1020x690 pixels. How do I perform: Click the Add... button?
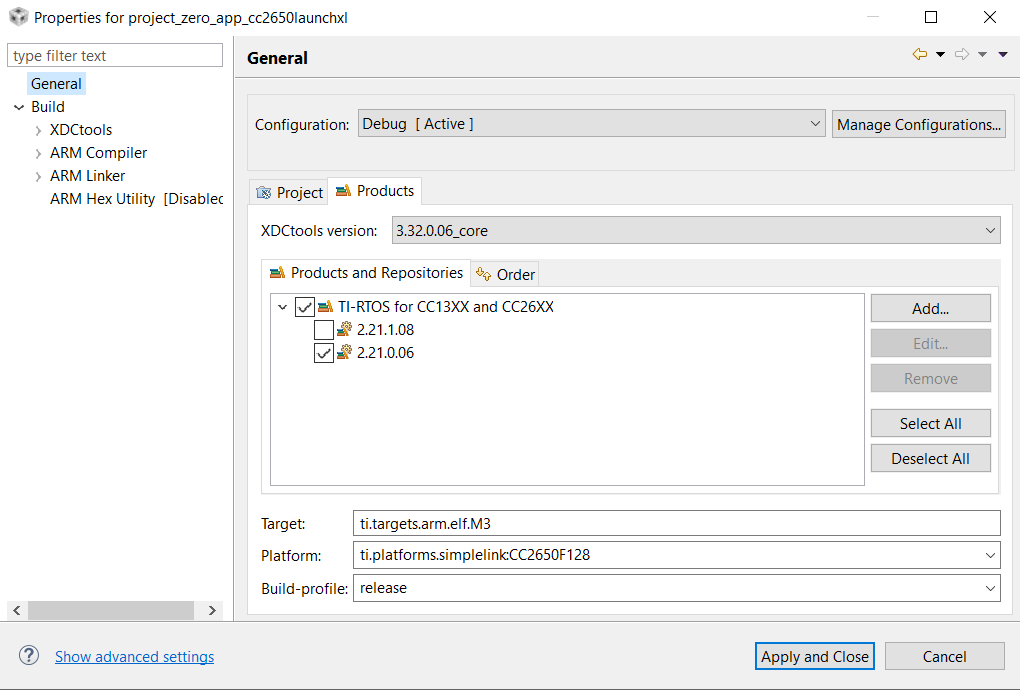[930, 308]
